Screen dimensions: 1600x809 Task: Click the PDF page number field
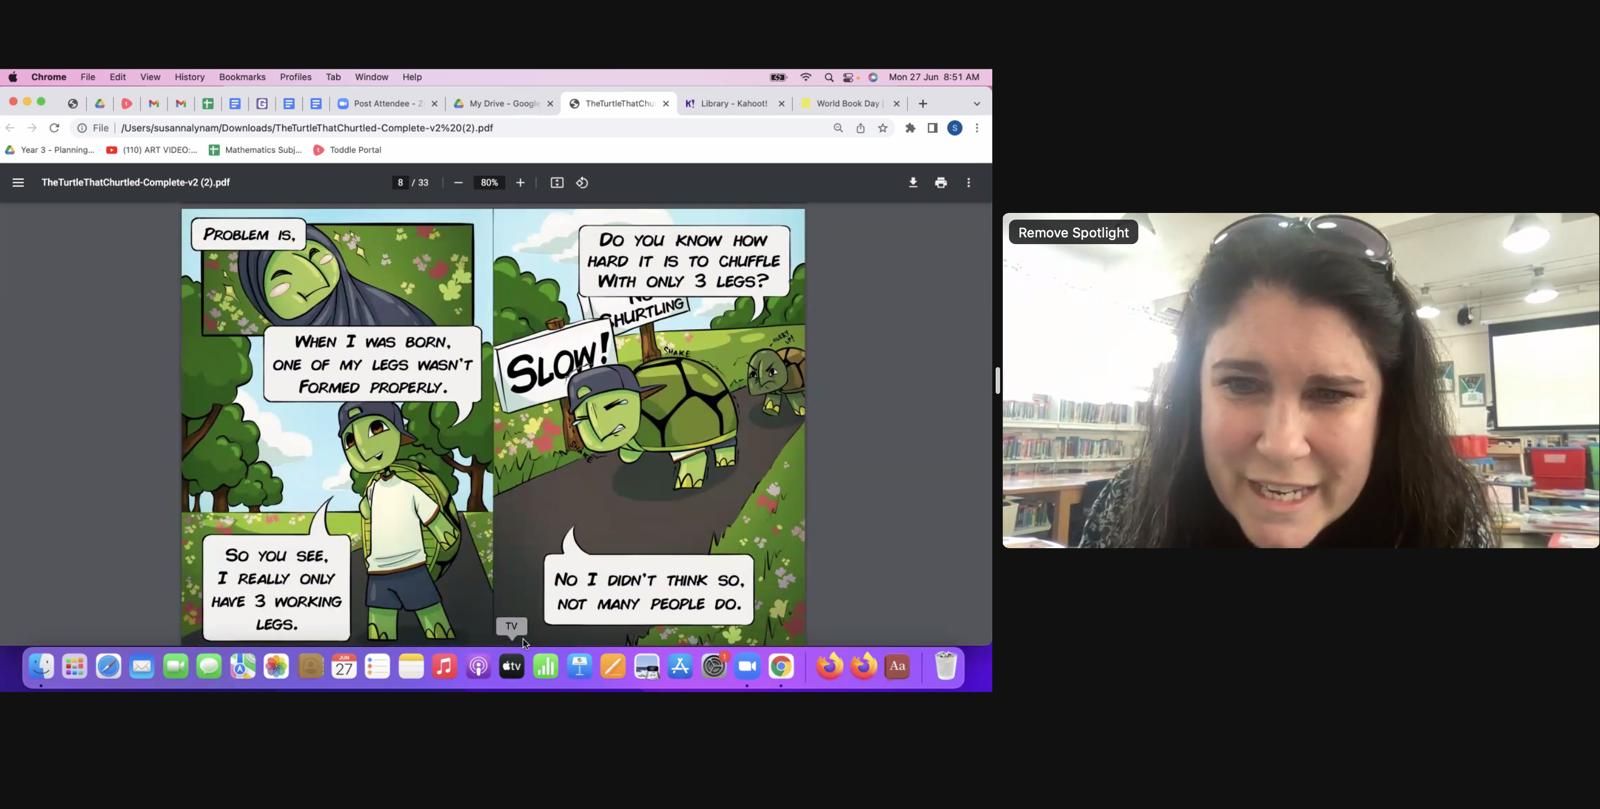(400, 183)
